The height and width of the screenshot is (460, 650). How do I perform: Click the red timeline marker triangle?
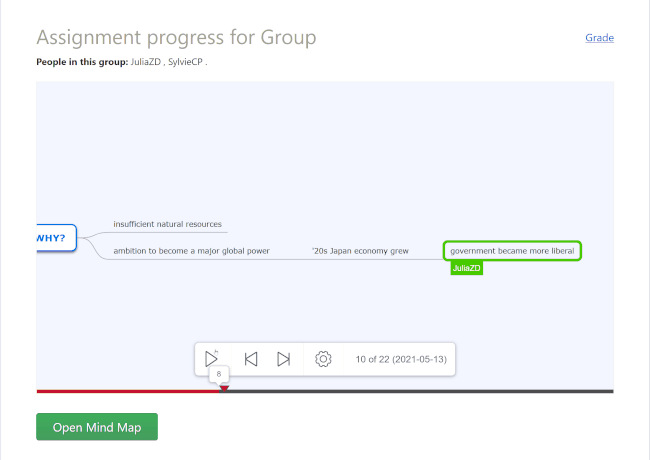point(224,388)
